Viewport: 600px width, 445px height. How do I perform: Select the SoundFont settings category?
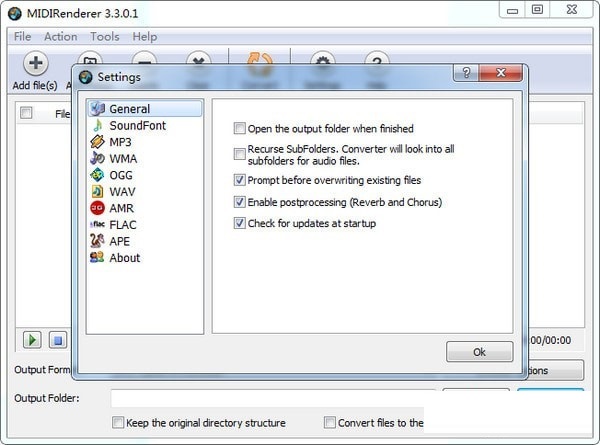coord(137,126)
